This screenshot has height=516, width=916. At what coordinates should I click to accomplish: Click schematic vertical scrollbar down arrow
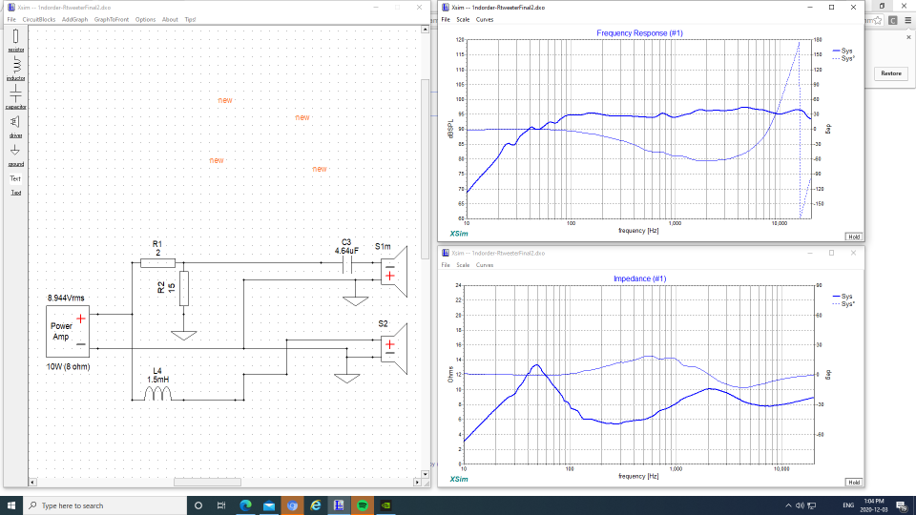click(x=425, y=474)
